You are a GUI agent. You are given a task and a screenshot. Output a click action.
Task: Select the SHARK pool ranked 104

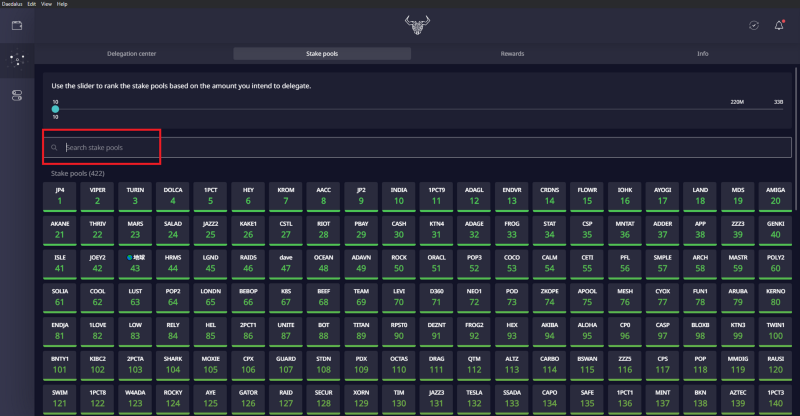pos(173,365)
